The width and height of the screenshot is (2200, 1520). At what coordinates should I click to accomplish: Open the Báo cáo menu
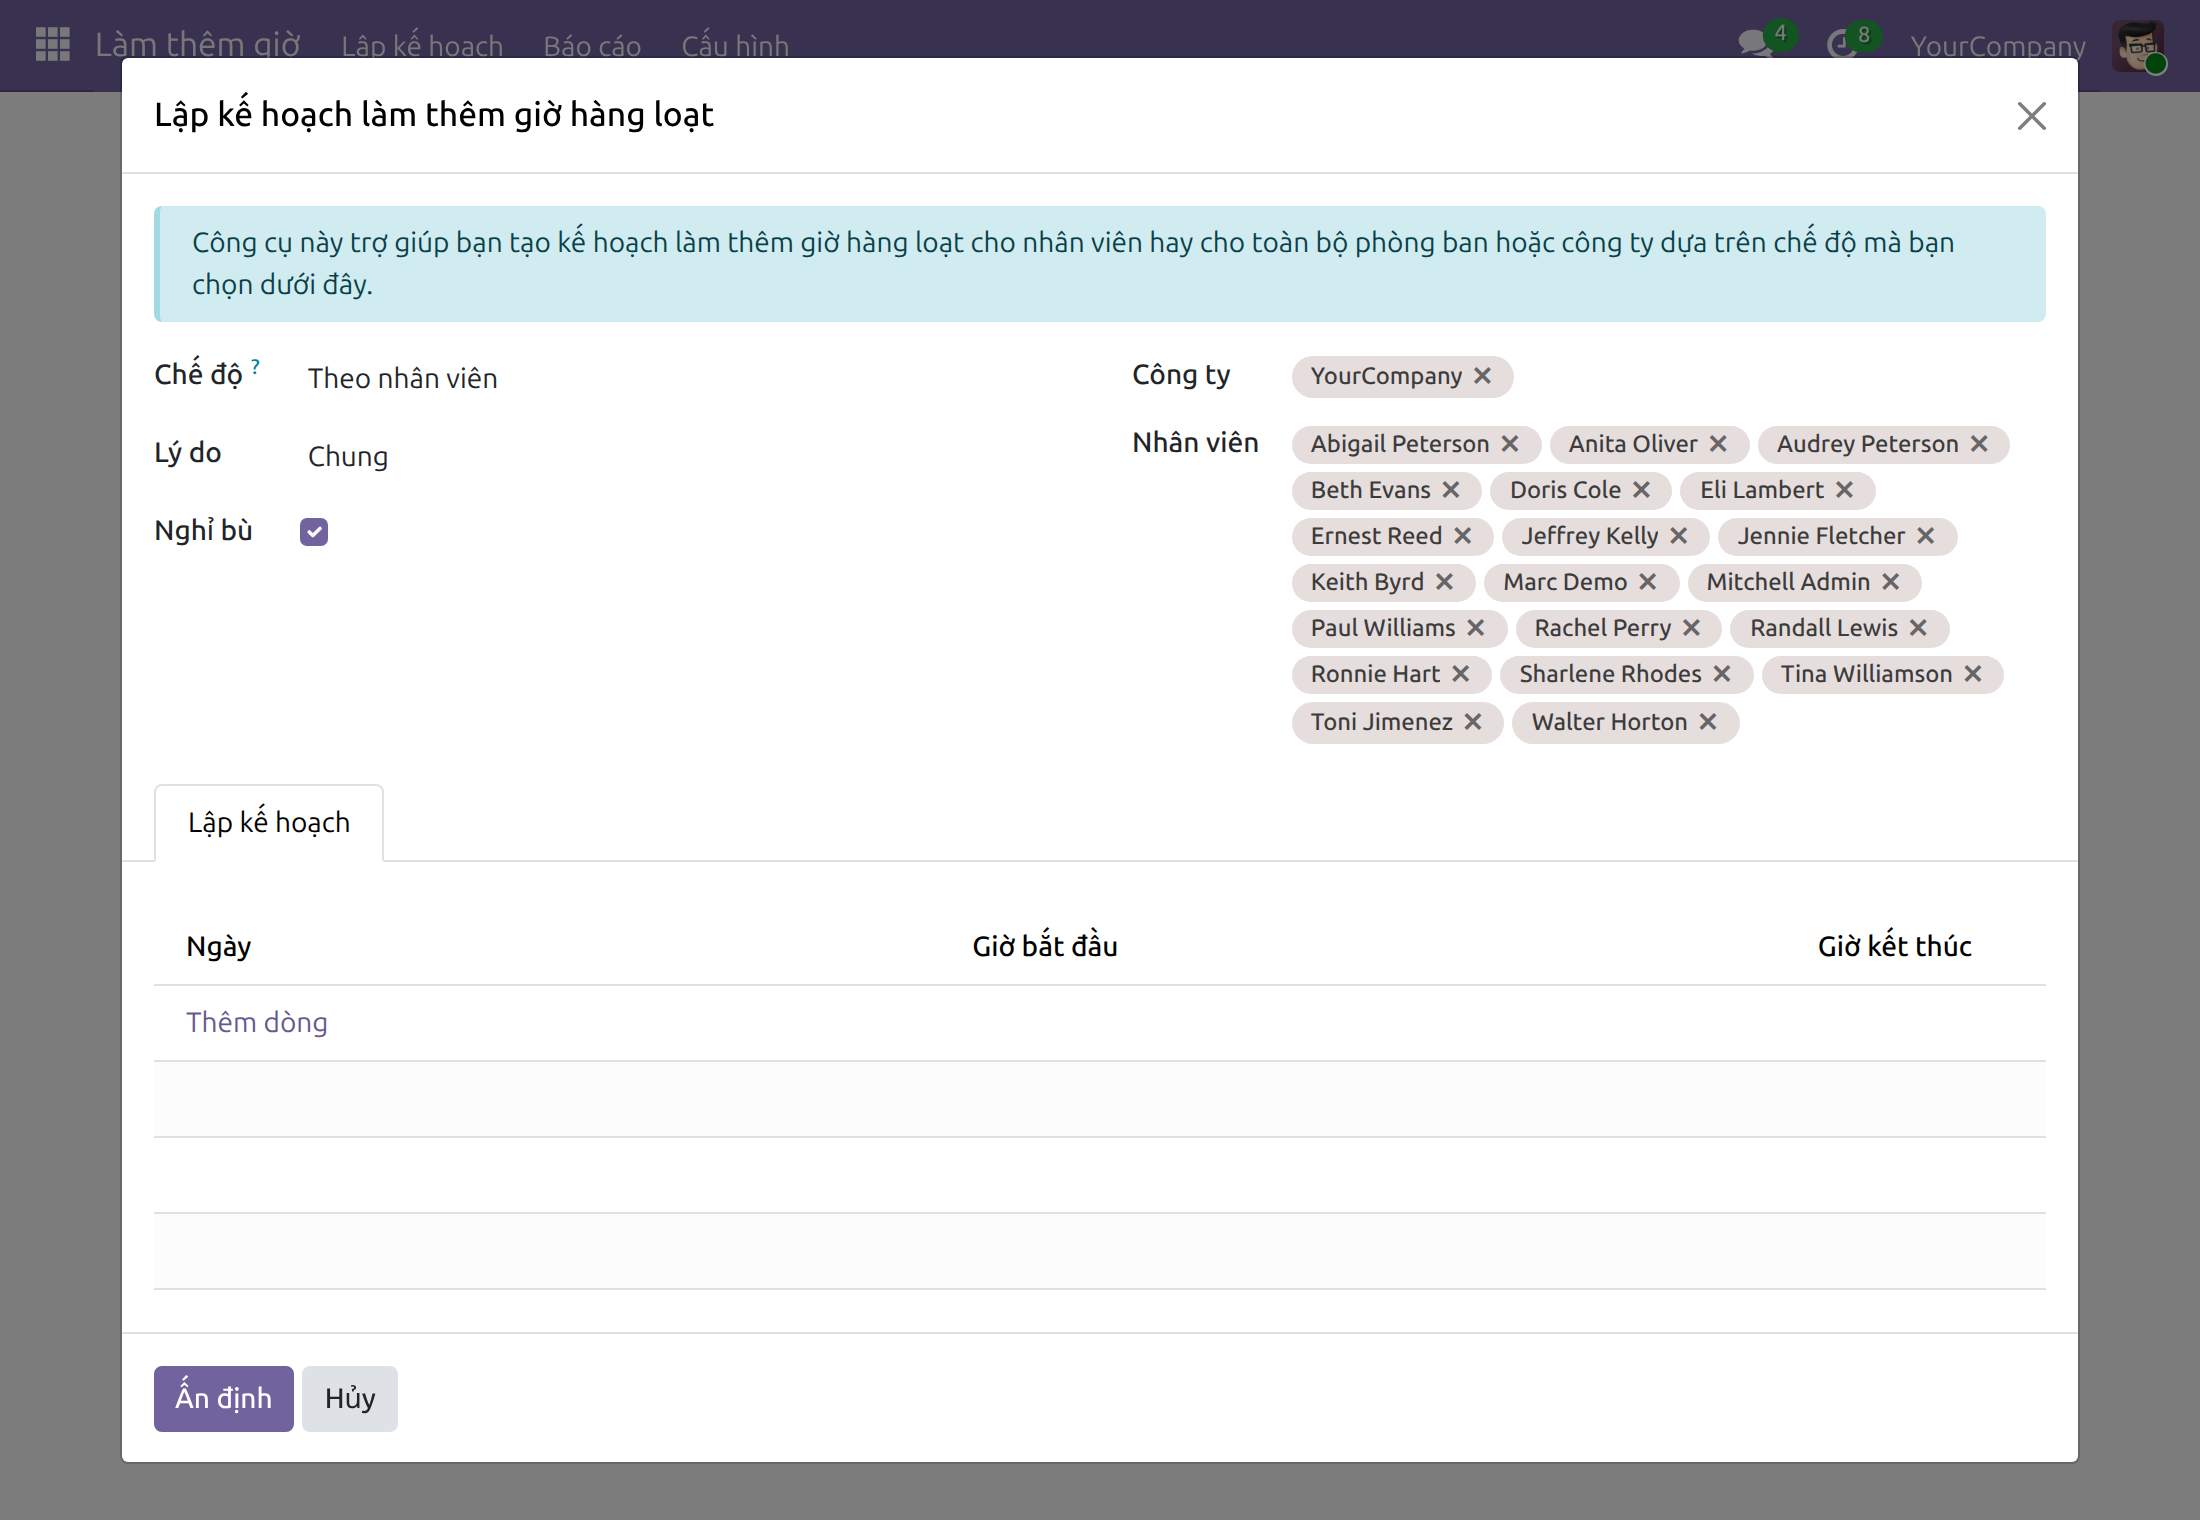pyautogui.click(x=592, y=46)
